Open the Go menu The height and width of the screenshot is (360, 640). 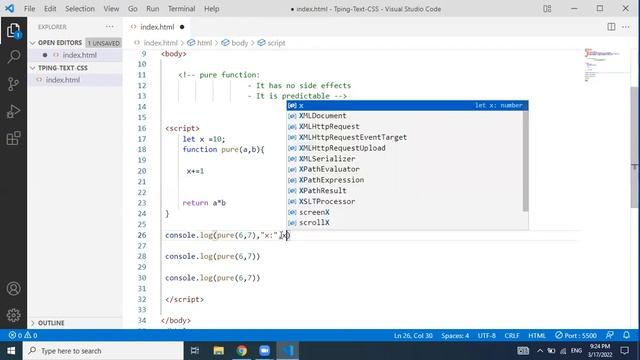(133, 9)
